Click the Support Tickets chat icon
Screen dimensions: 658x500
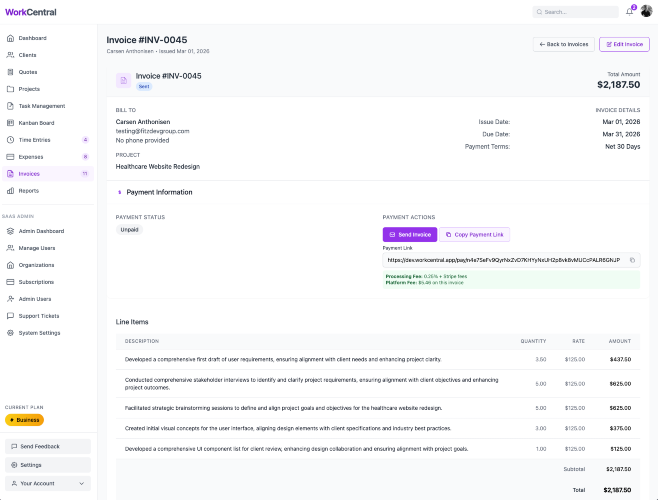click(x=10, y=316)
